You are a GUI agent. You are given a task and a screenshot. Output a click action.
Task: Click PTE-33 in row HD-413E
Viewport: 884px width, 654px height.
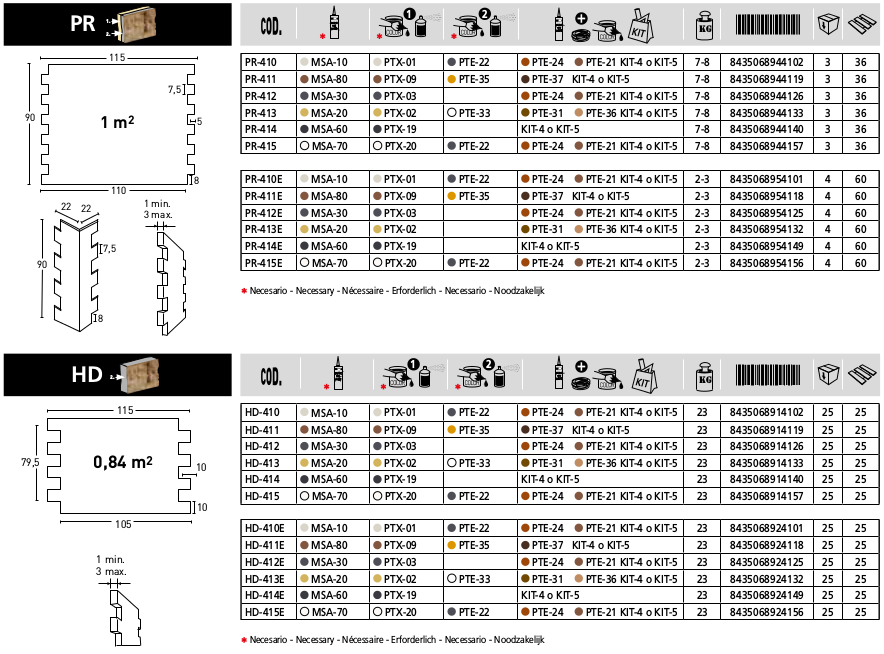pos(474,579)
